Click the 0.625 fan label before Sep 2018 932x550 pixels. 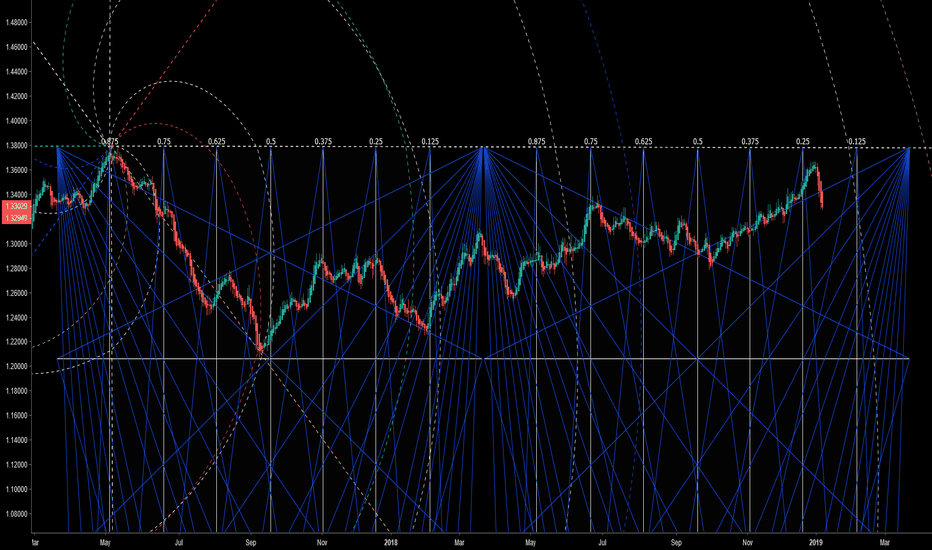(x=643, y=142)
